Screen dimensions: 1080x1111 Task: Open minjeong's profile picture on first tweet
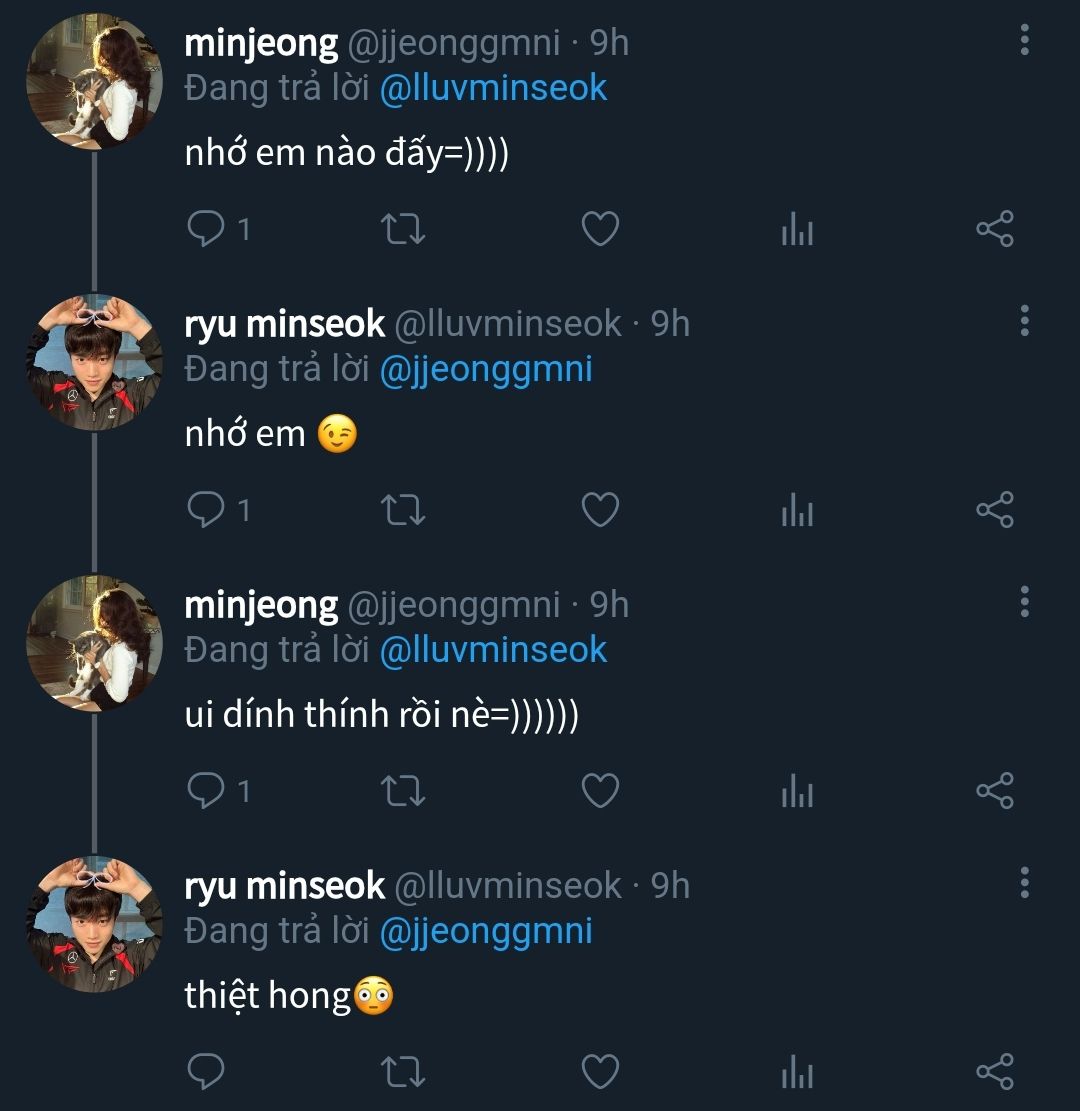[94, 81]
